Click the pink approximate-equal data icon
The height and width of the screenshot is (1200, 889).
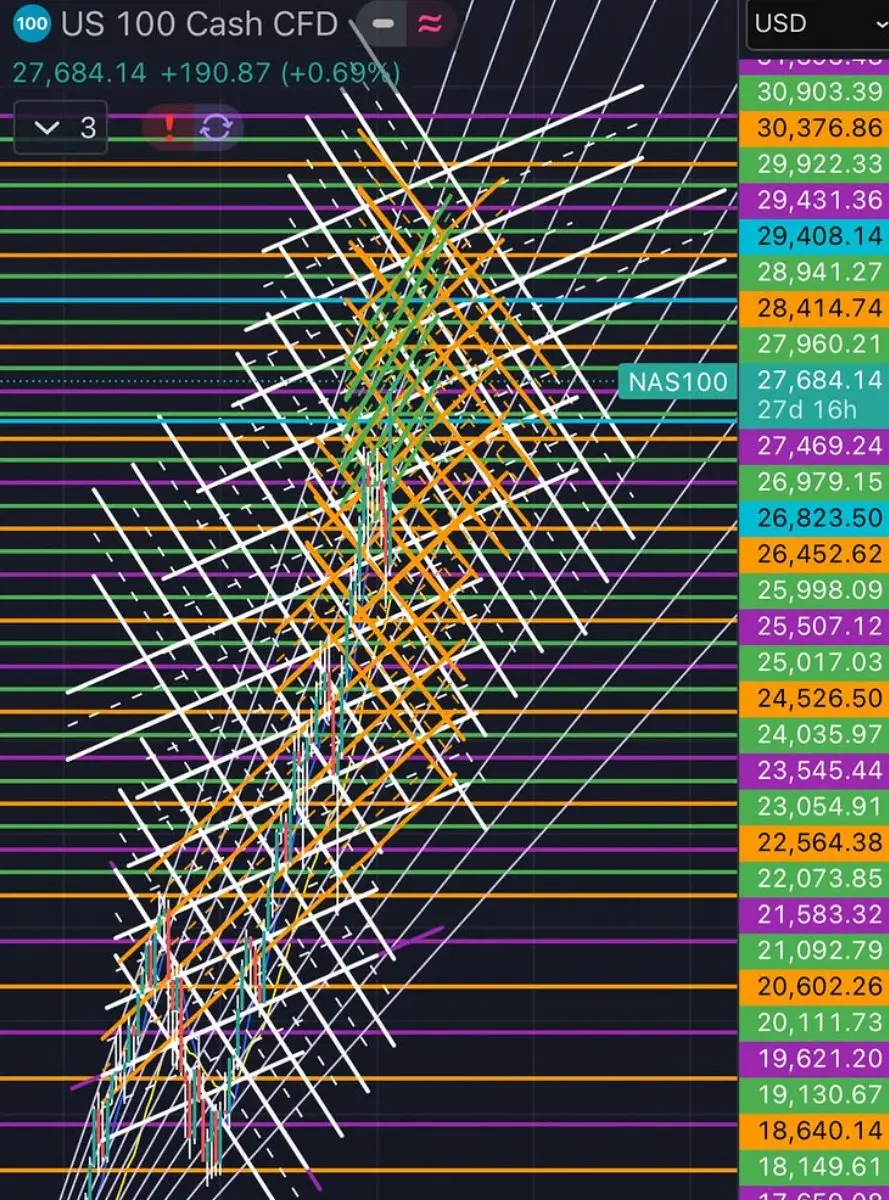(x=430, y=25)
